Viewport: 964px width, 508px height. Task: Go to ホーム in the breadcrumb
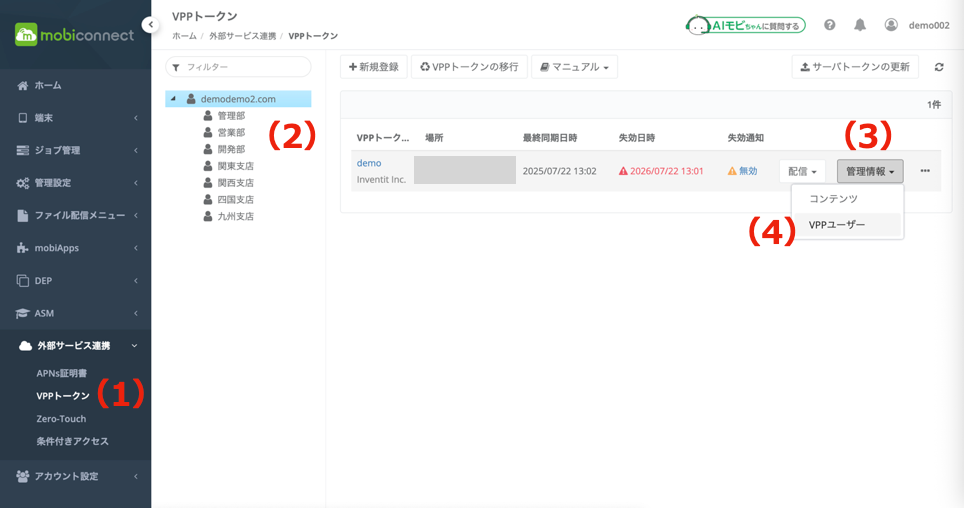click(184, 36)
